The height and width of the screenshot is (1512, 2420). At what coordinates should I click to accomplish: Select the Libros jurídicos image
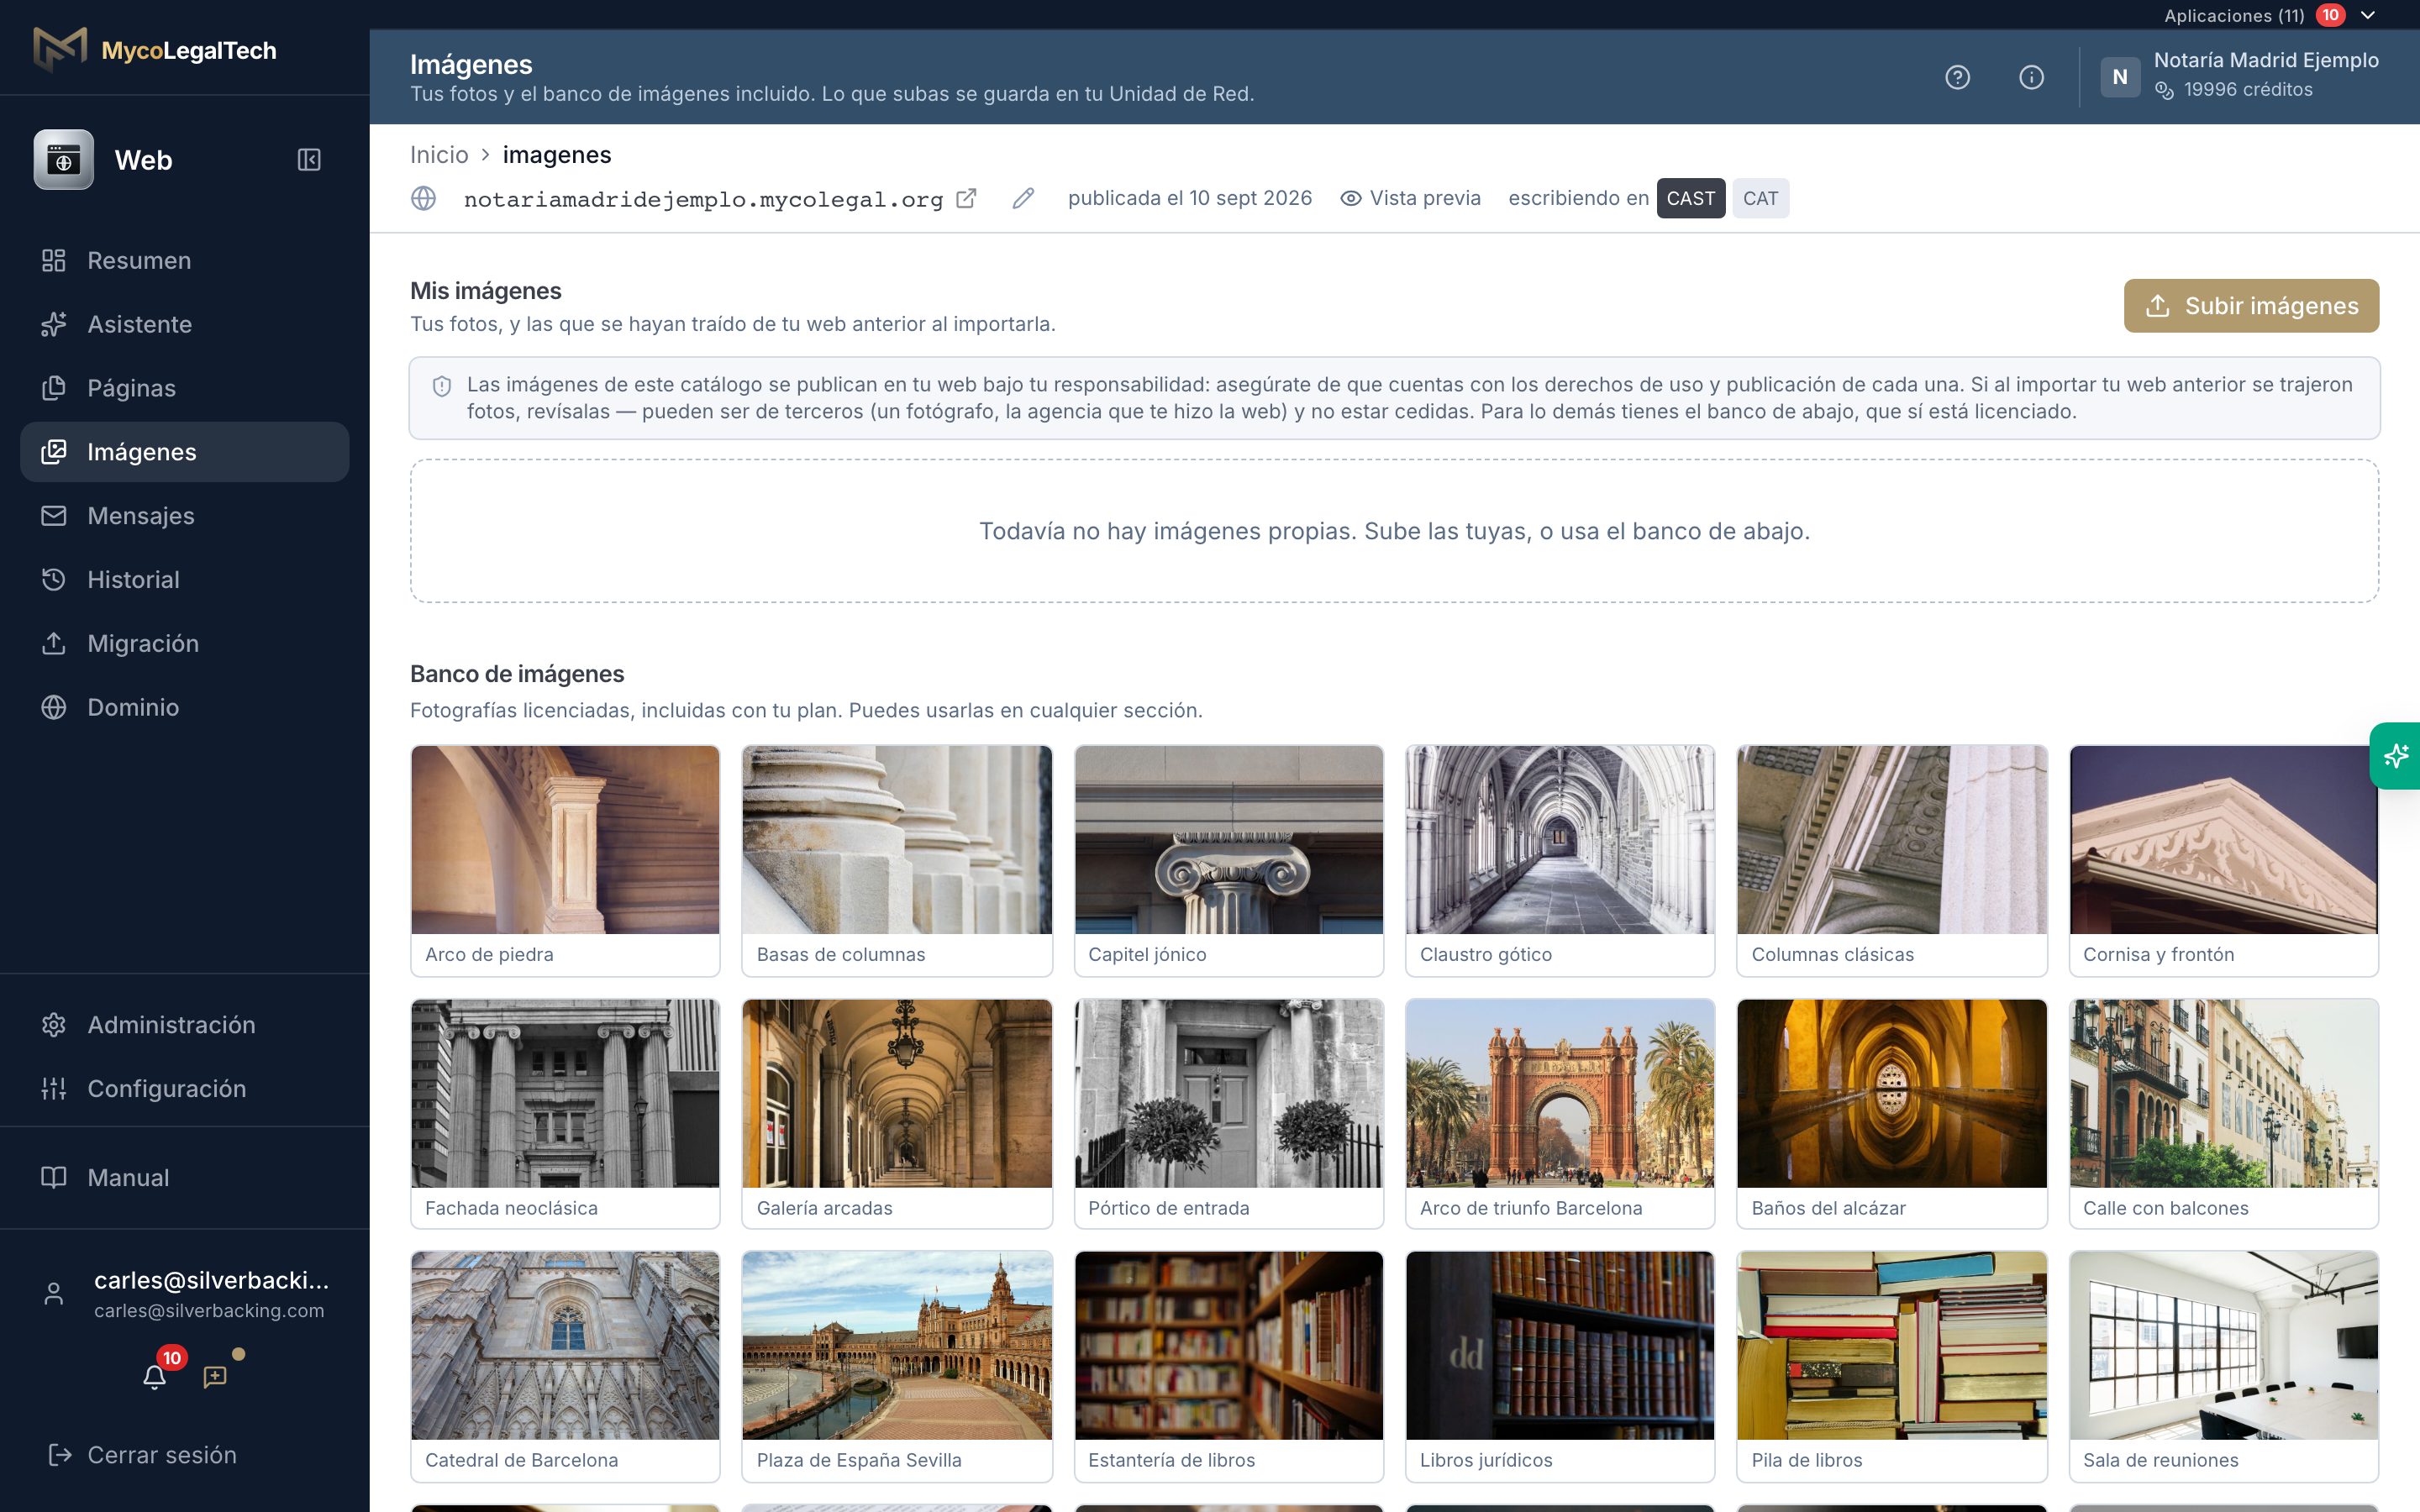[1560, 1367]
